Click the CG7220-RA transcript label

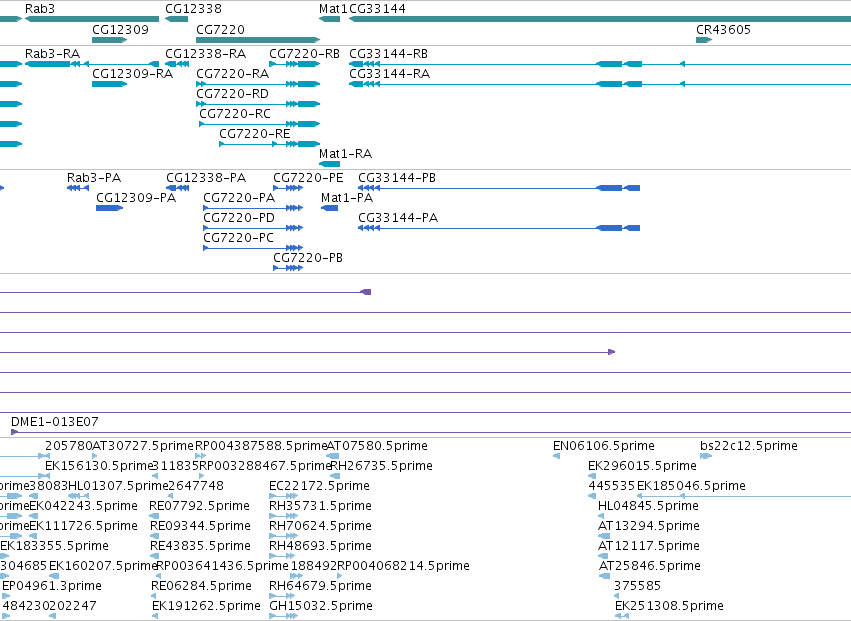pos(232,74)
